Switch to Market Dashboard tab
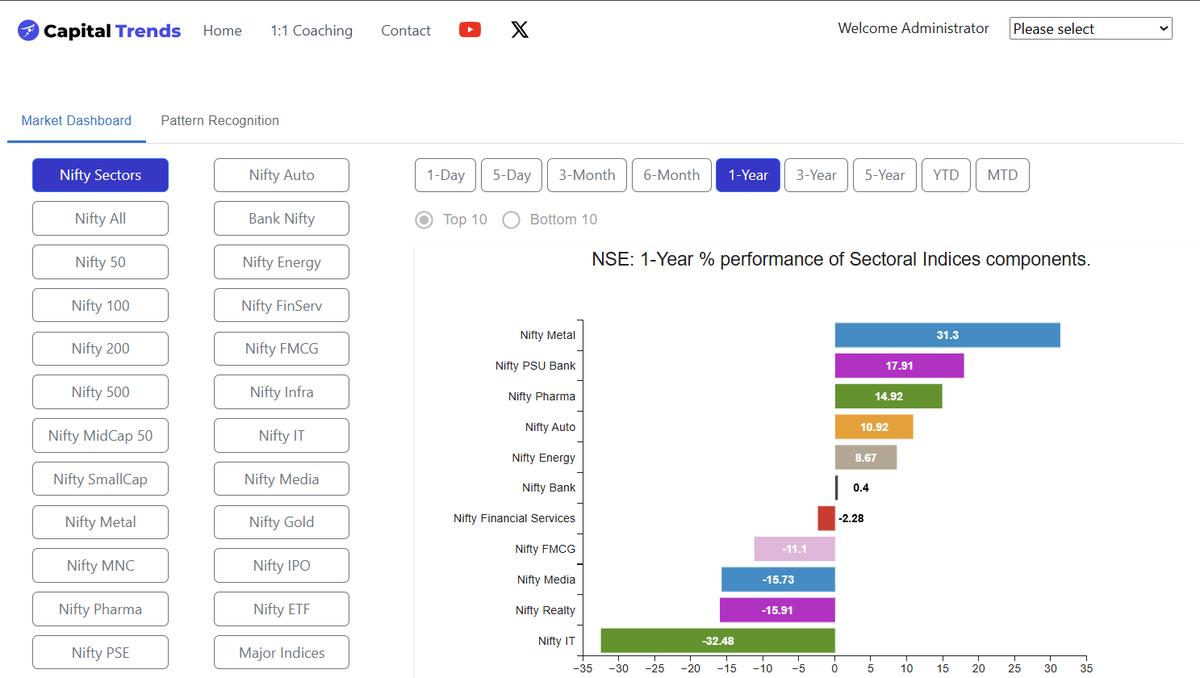 76,120
